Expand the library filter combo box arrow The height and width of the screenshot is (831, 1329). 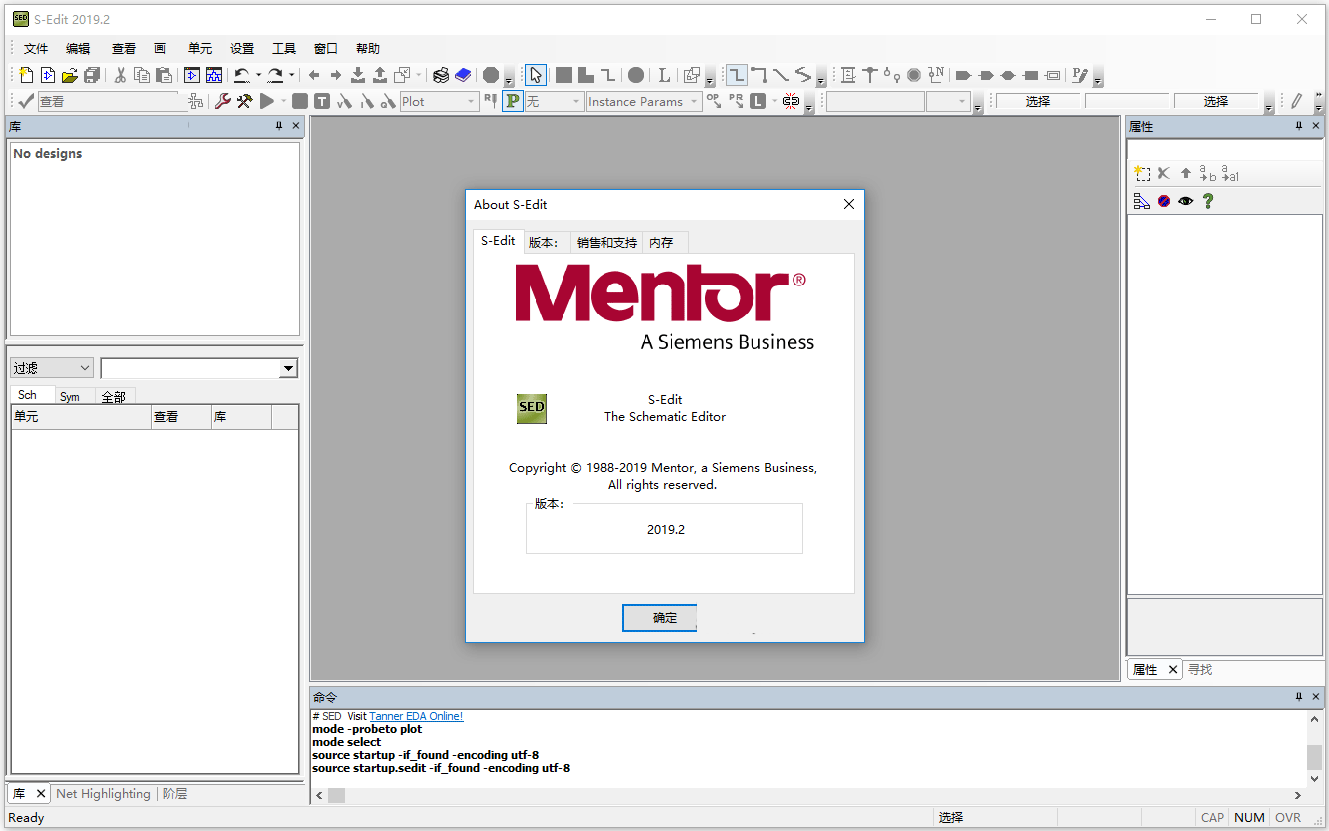tap(289, 369)
